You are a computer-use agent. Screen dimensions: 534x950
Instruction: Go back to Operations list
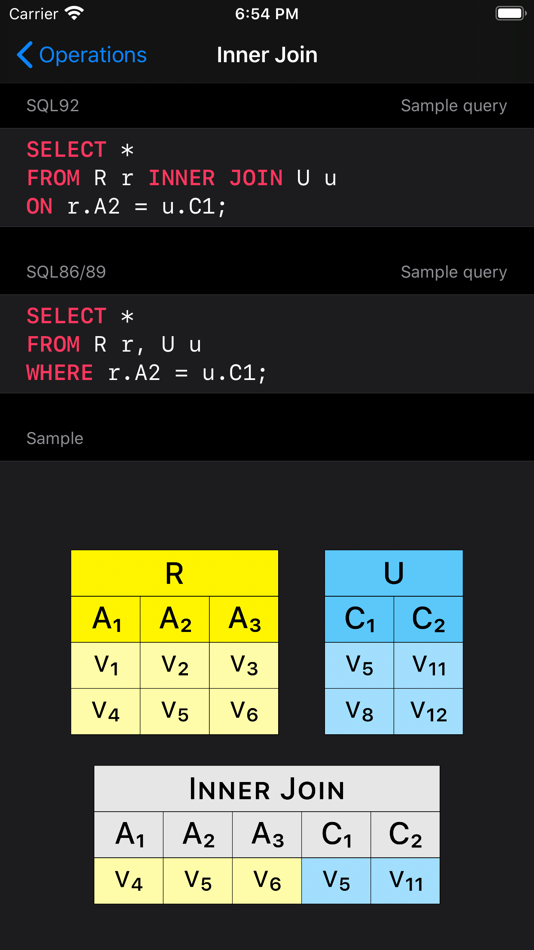pyautogui.click(x=82, y=55)
